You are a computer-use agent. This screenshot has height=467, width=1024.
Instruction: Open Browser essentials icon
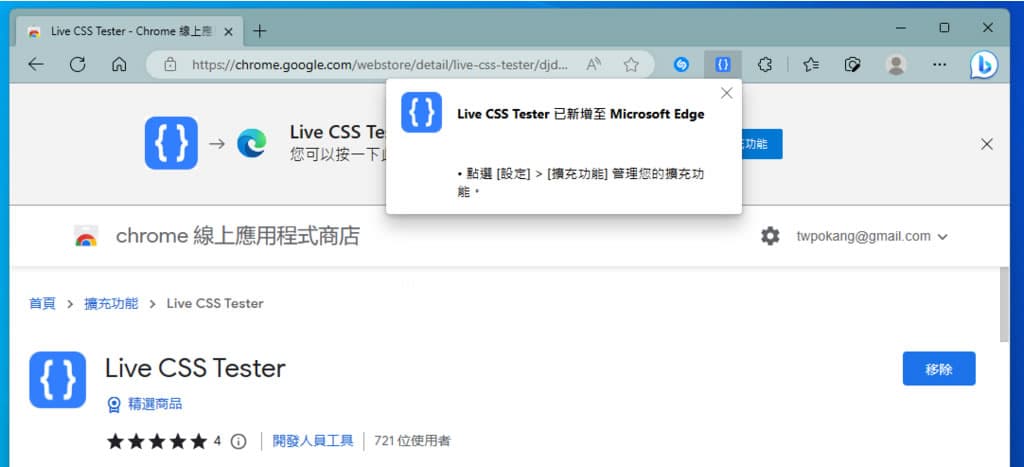(852, 65)
